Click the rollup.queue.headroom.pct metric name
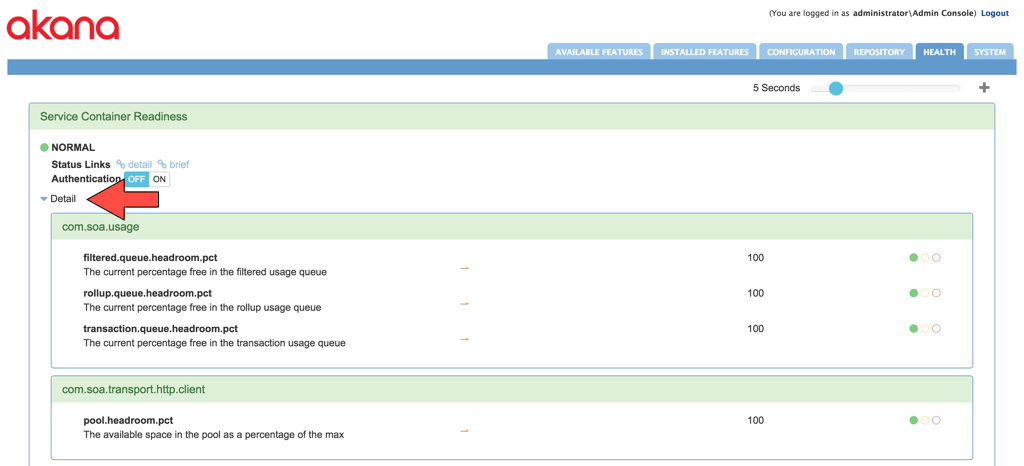Screen dimensions: 1024x466 pos(148,294)
